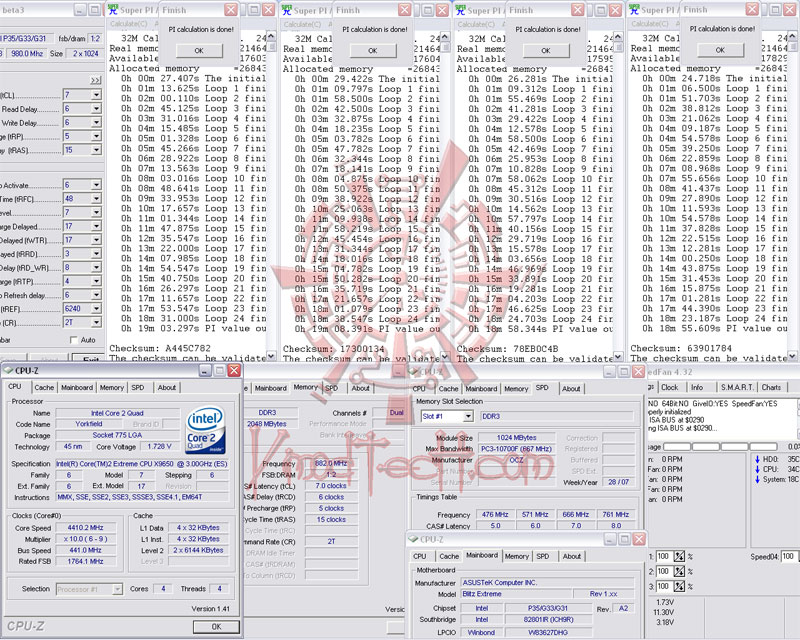The height and width of the screenshot is (640, 800).
Task: Open the tRTP dropdown showing 4
Action: 96,281
